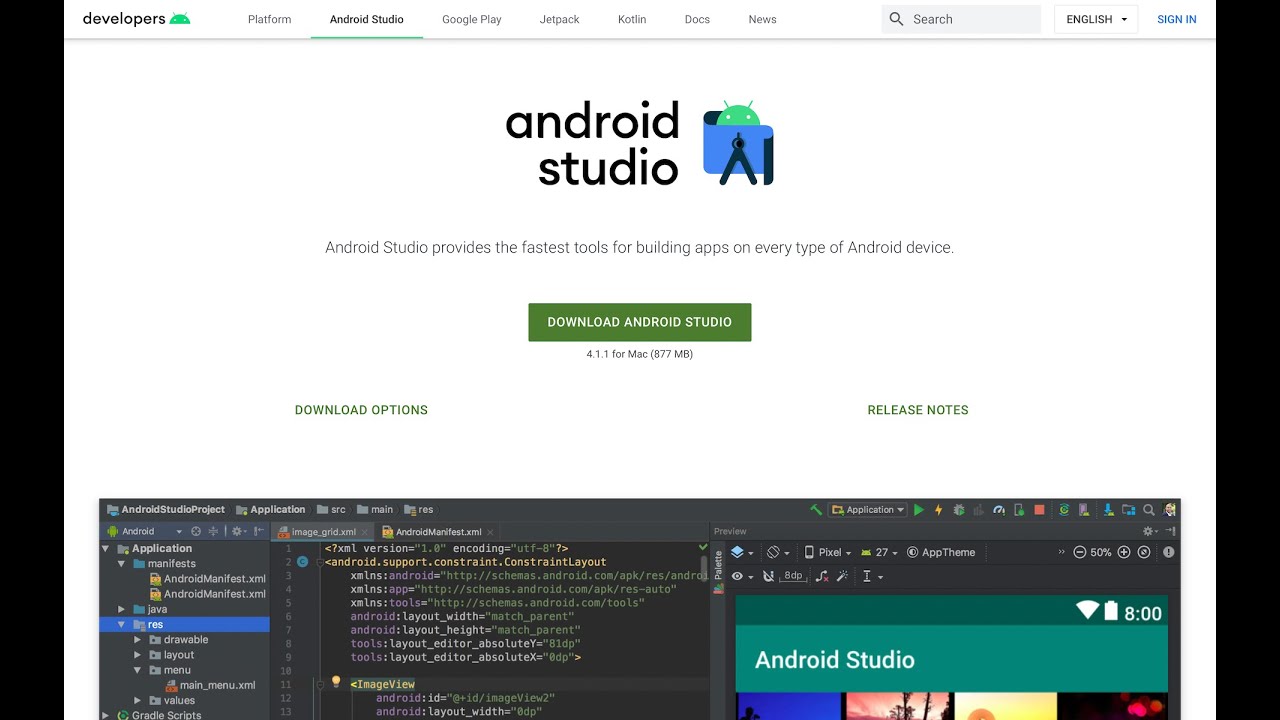
Task: Open the design surface layers dropdown
Action: tap(742, 552)
